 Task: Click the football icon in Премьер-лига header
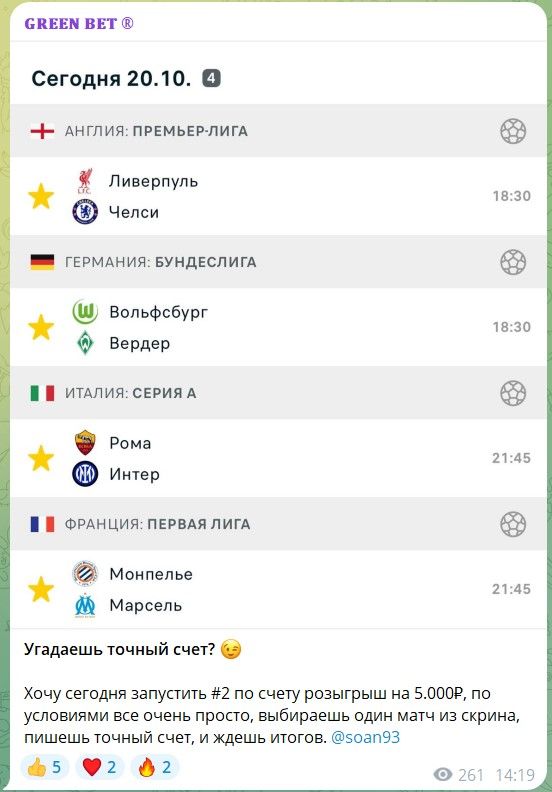coord(513,131)
